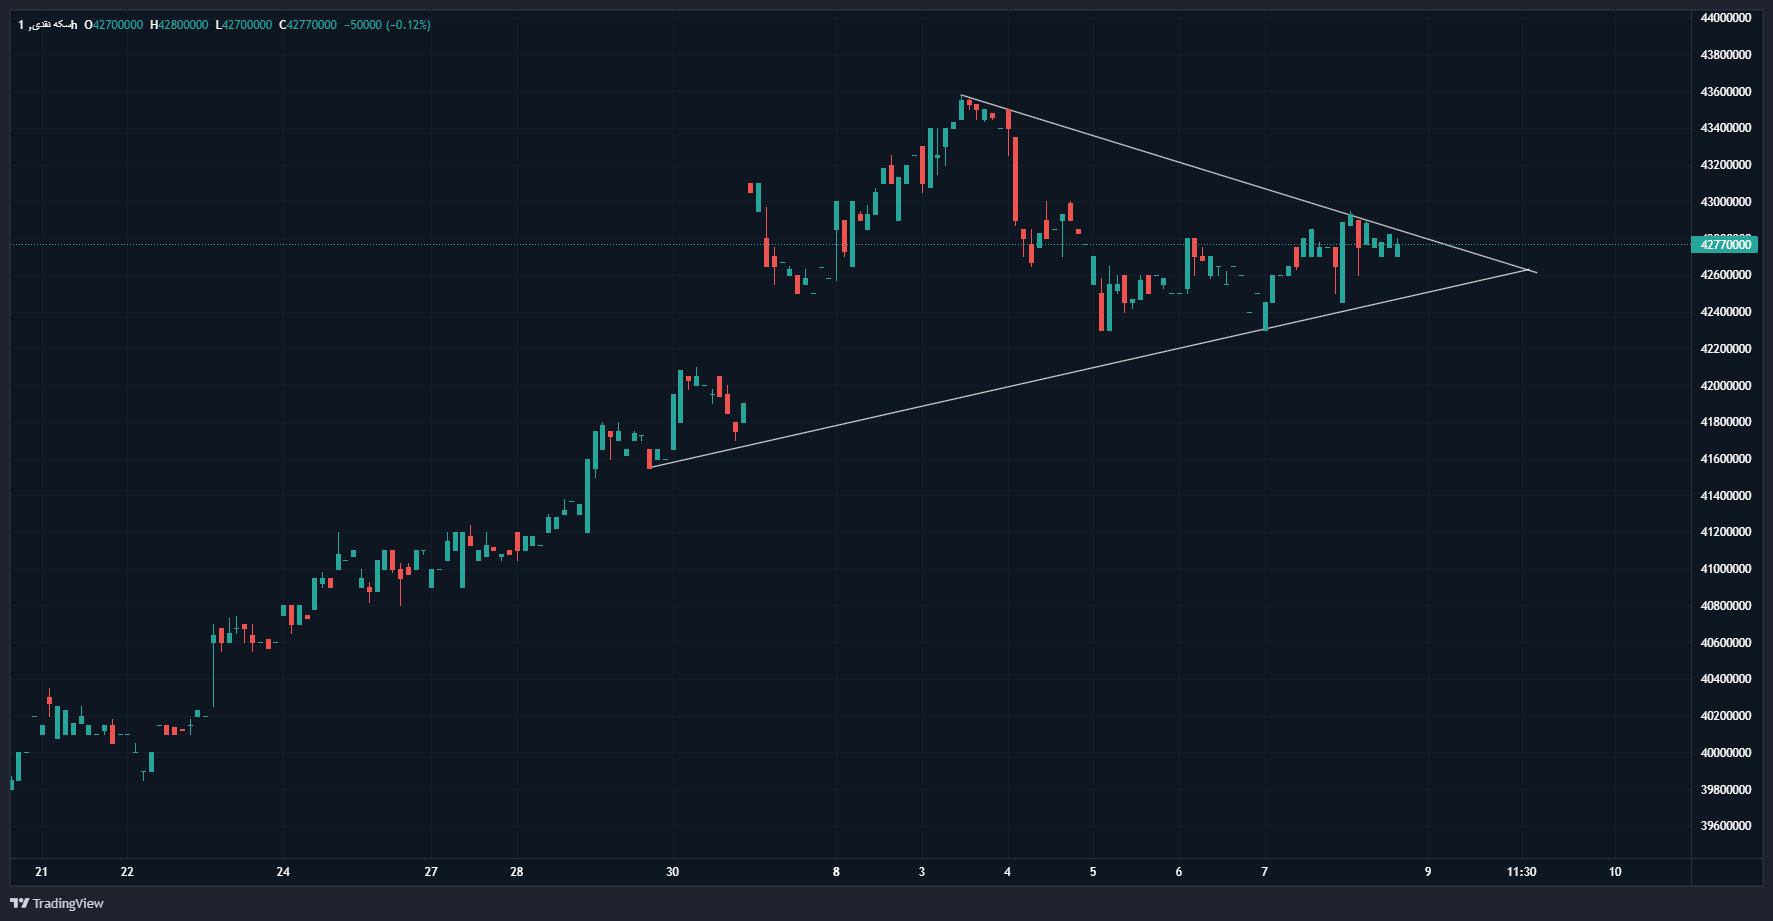Select the high value H42800000
1773x921 pixels.
tap(179, 25)
